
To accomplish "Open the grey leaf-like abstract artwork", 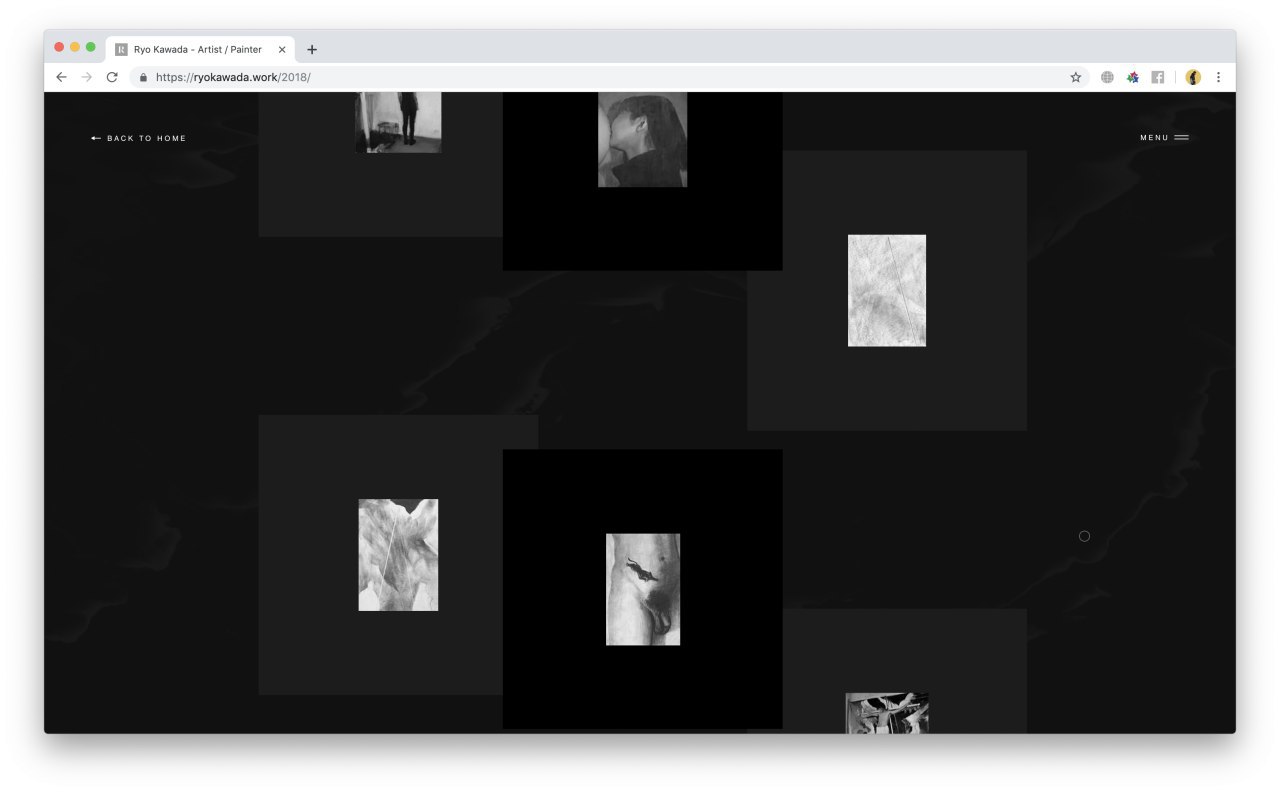I will [398, 555].
